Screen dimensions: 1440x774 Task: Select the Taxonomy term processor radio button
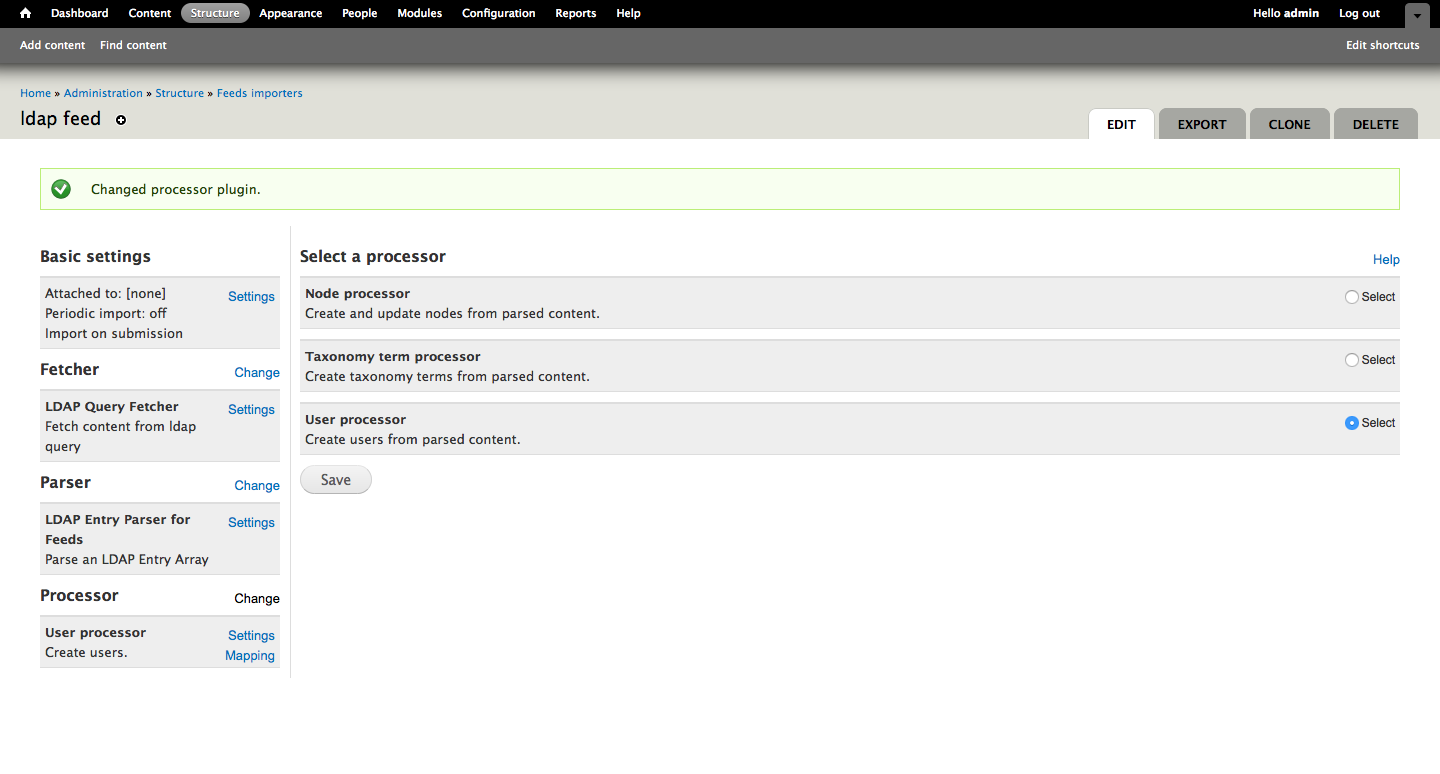point(1352,360)
